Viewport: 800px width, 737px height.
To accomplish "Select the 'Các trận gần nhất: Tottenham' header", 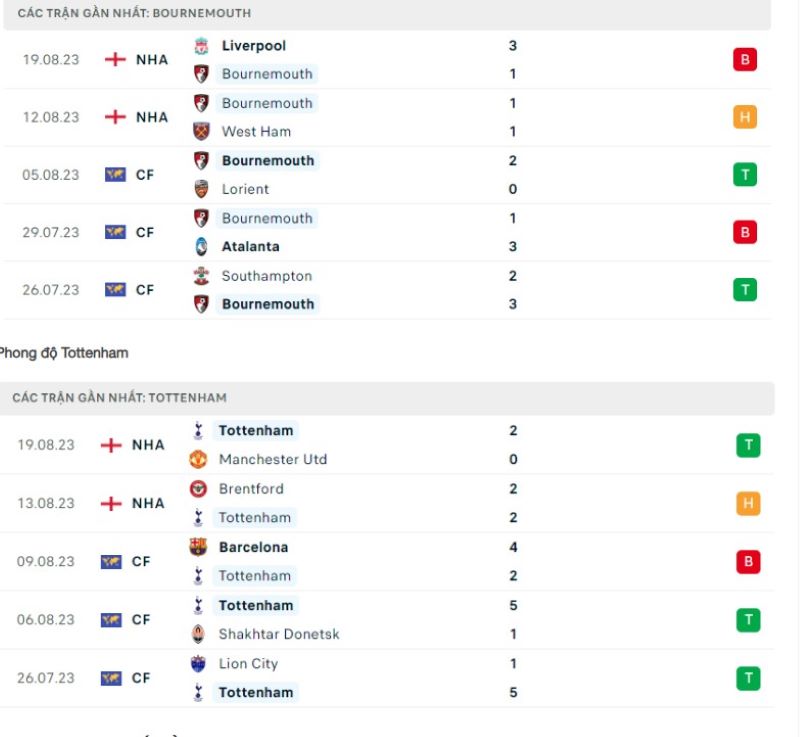I will (120, 398).
